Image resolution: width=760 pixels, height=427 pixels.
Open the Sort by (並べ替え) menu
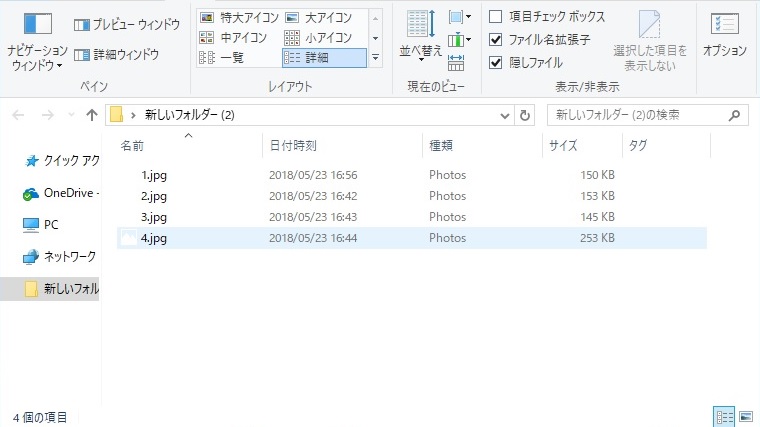click(421, 36)
